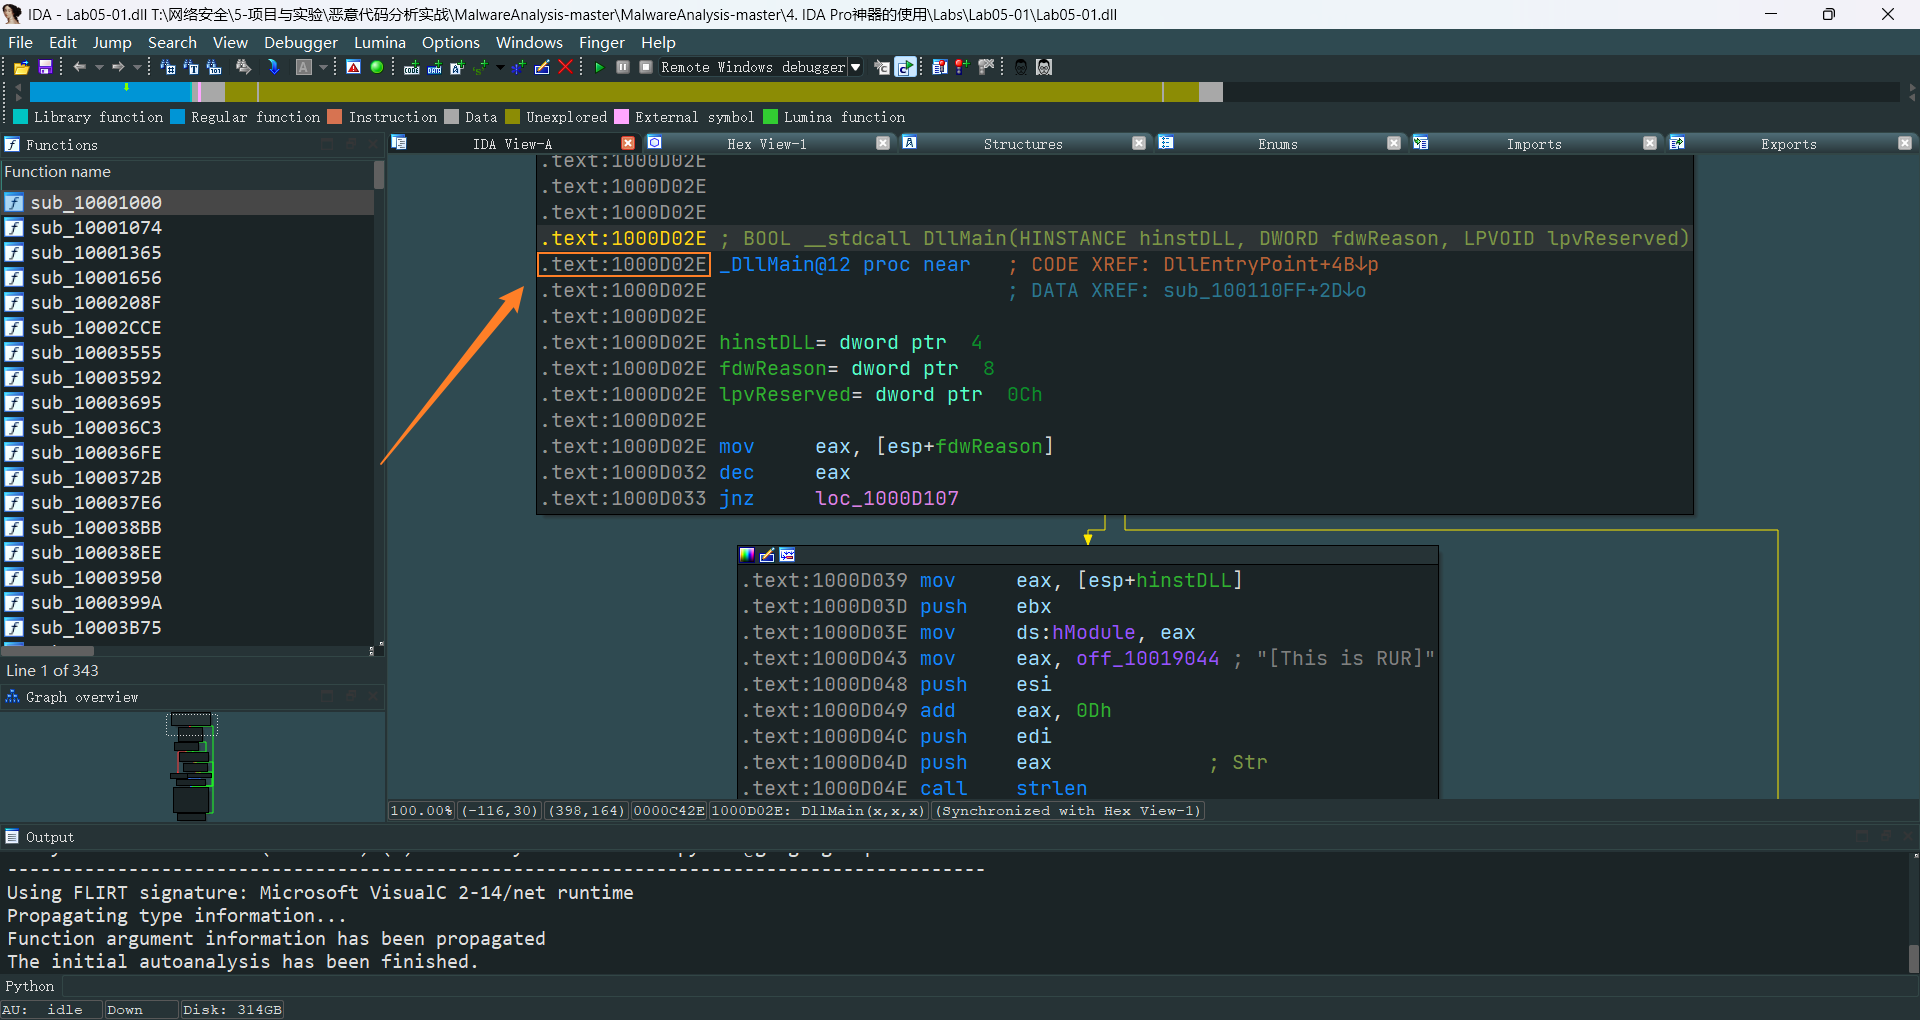Select sub_10001074 in Functions list
Viewport: 1920px width, 1020px height.
tap(188, 227)
